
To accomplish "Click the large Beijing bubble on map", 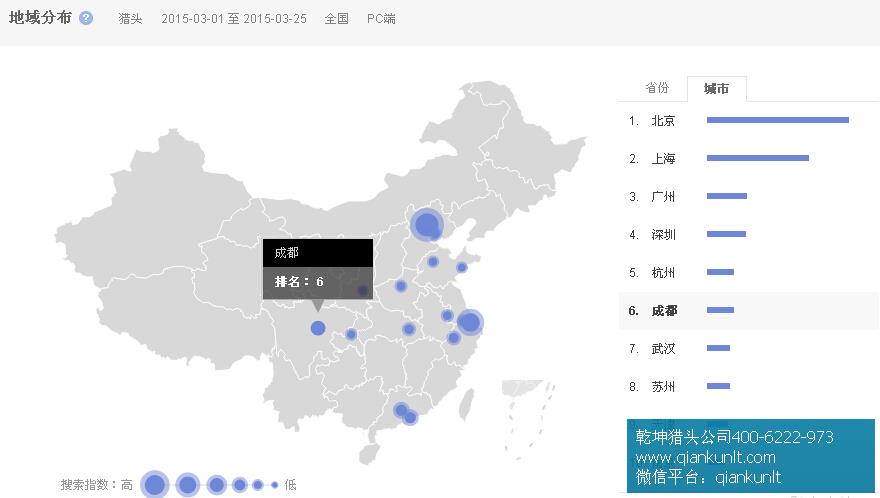I will coord(427,224).
